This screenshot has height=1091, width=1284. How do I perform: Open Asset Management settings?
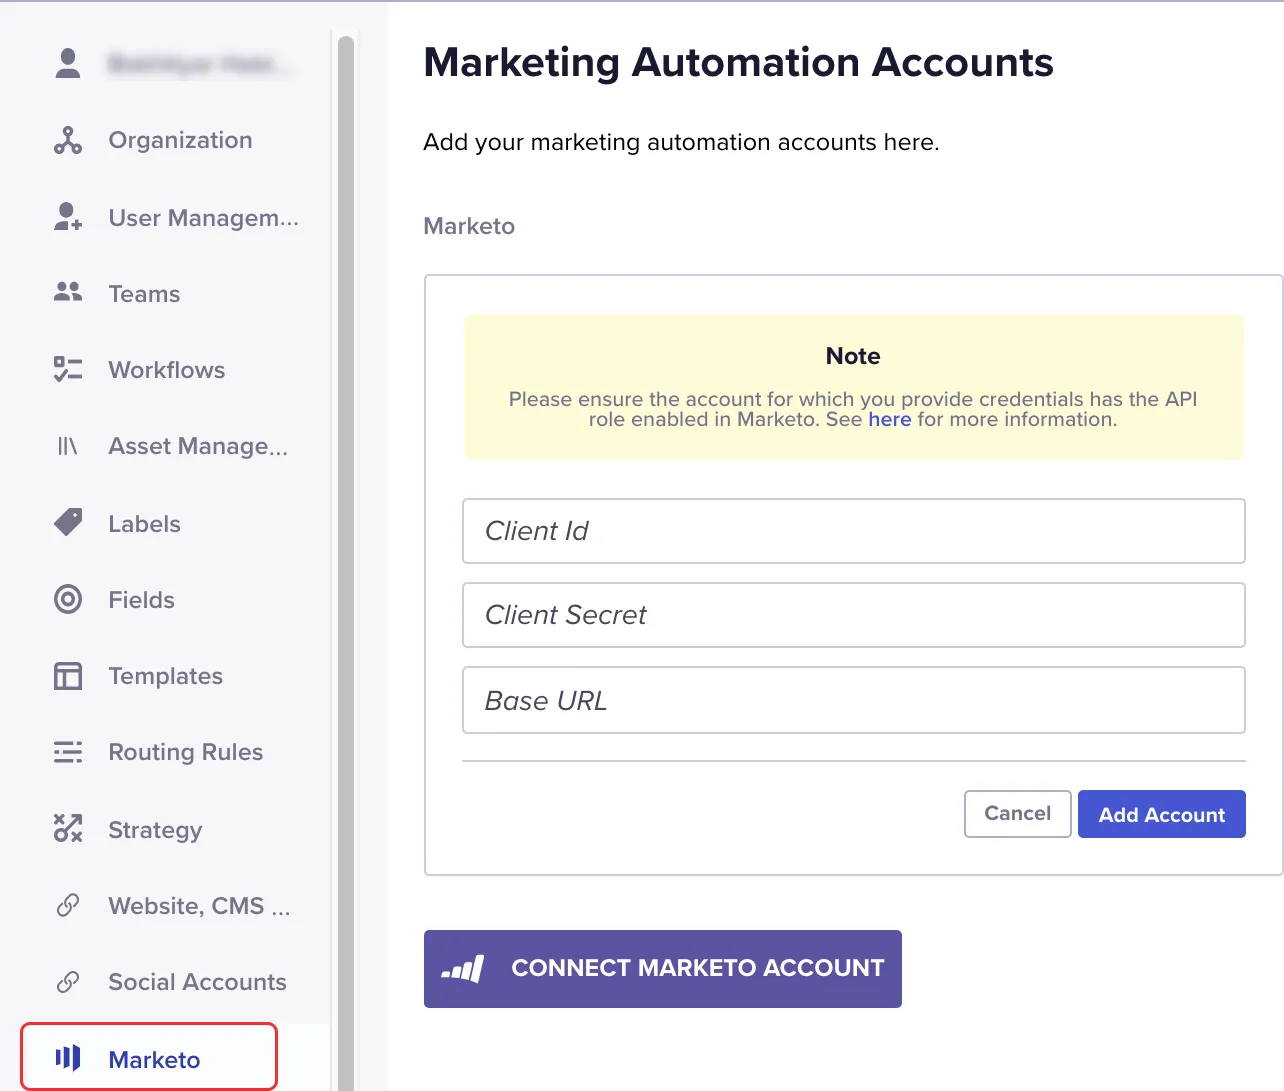point(198,446)
